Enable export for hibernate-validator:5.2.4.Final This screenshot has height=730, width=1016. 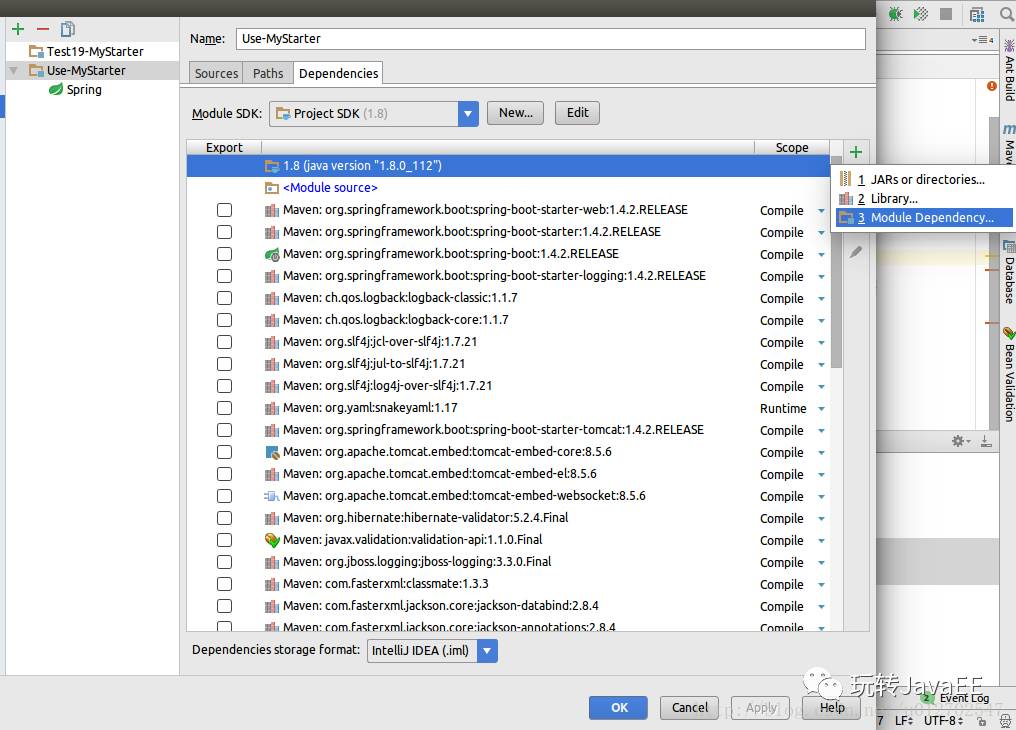pyautogui.click(x=224, y=518)
